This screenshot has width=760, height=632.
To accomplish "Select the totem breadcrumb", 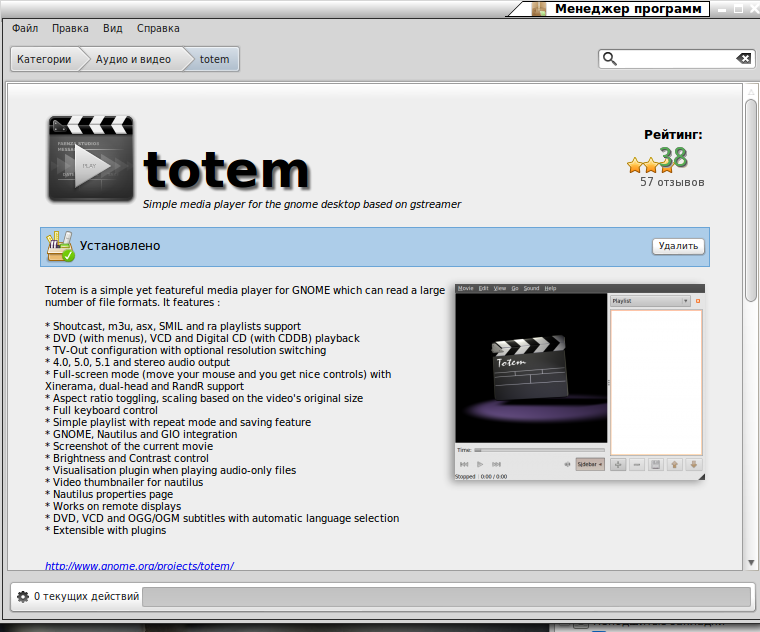I will click(x=214, y=59).
